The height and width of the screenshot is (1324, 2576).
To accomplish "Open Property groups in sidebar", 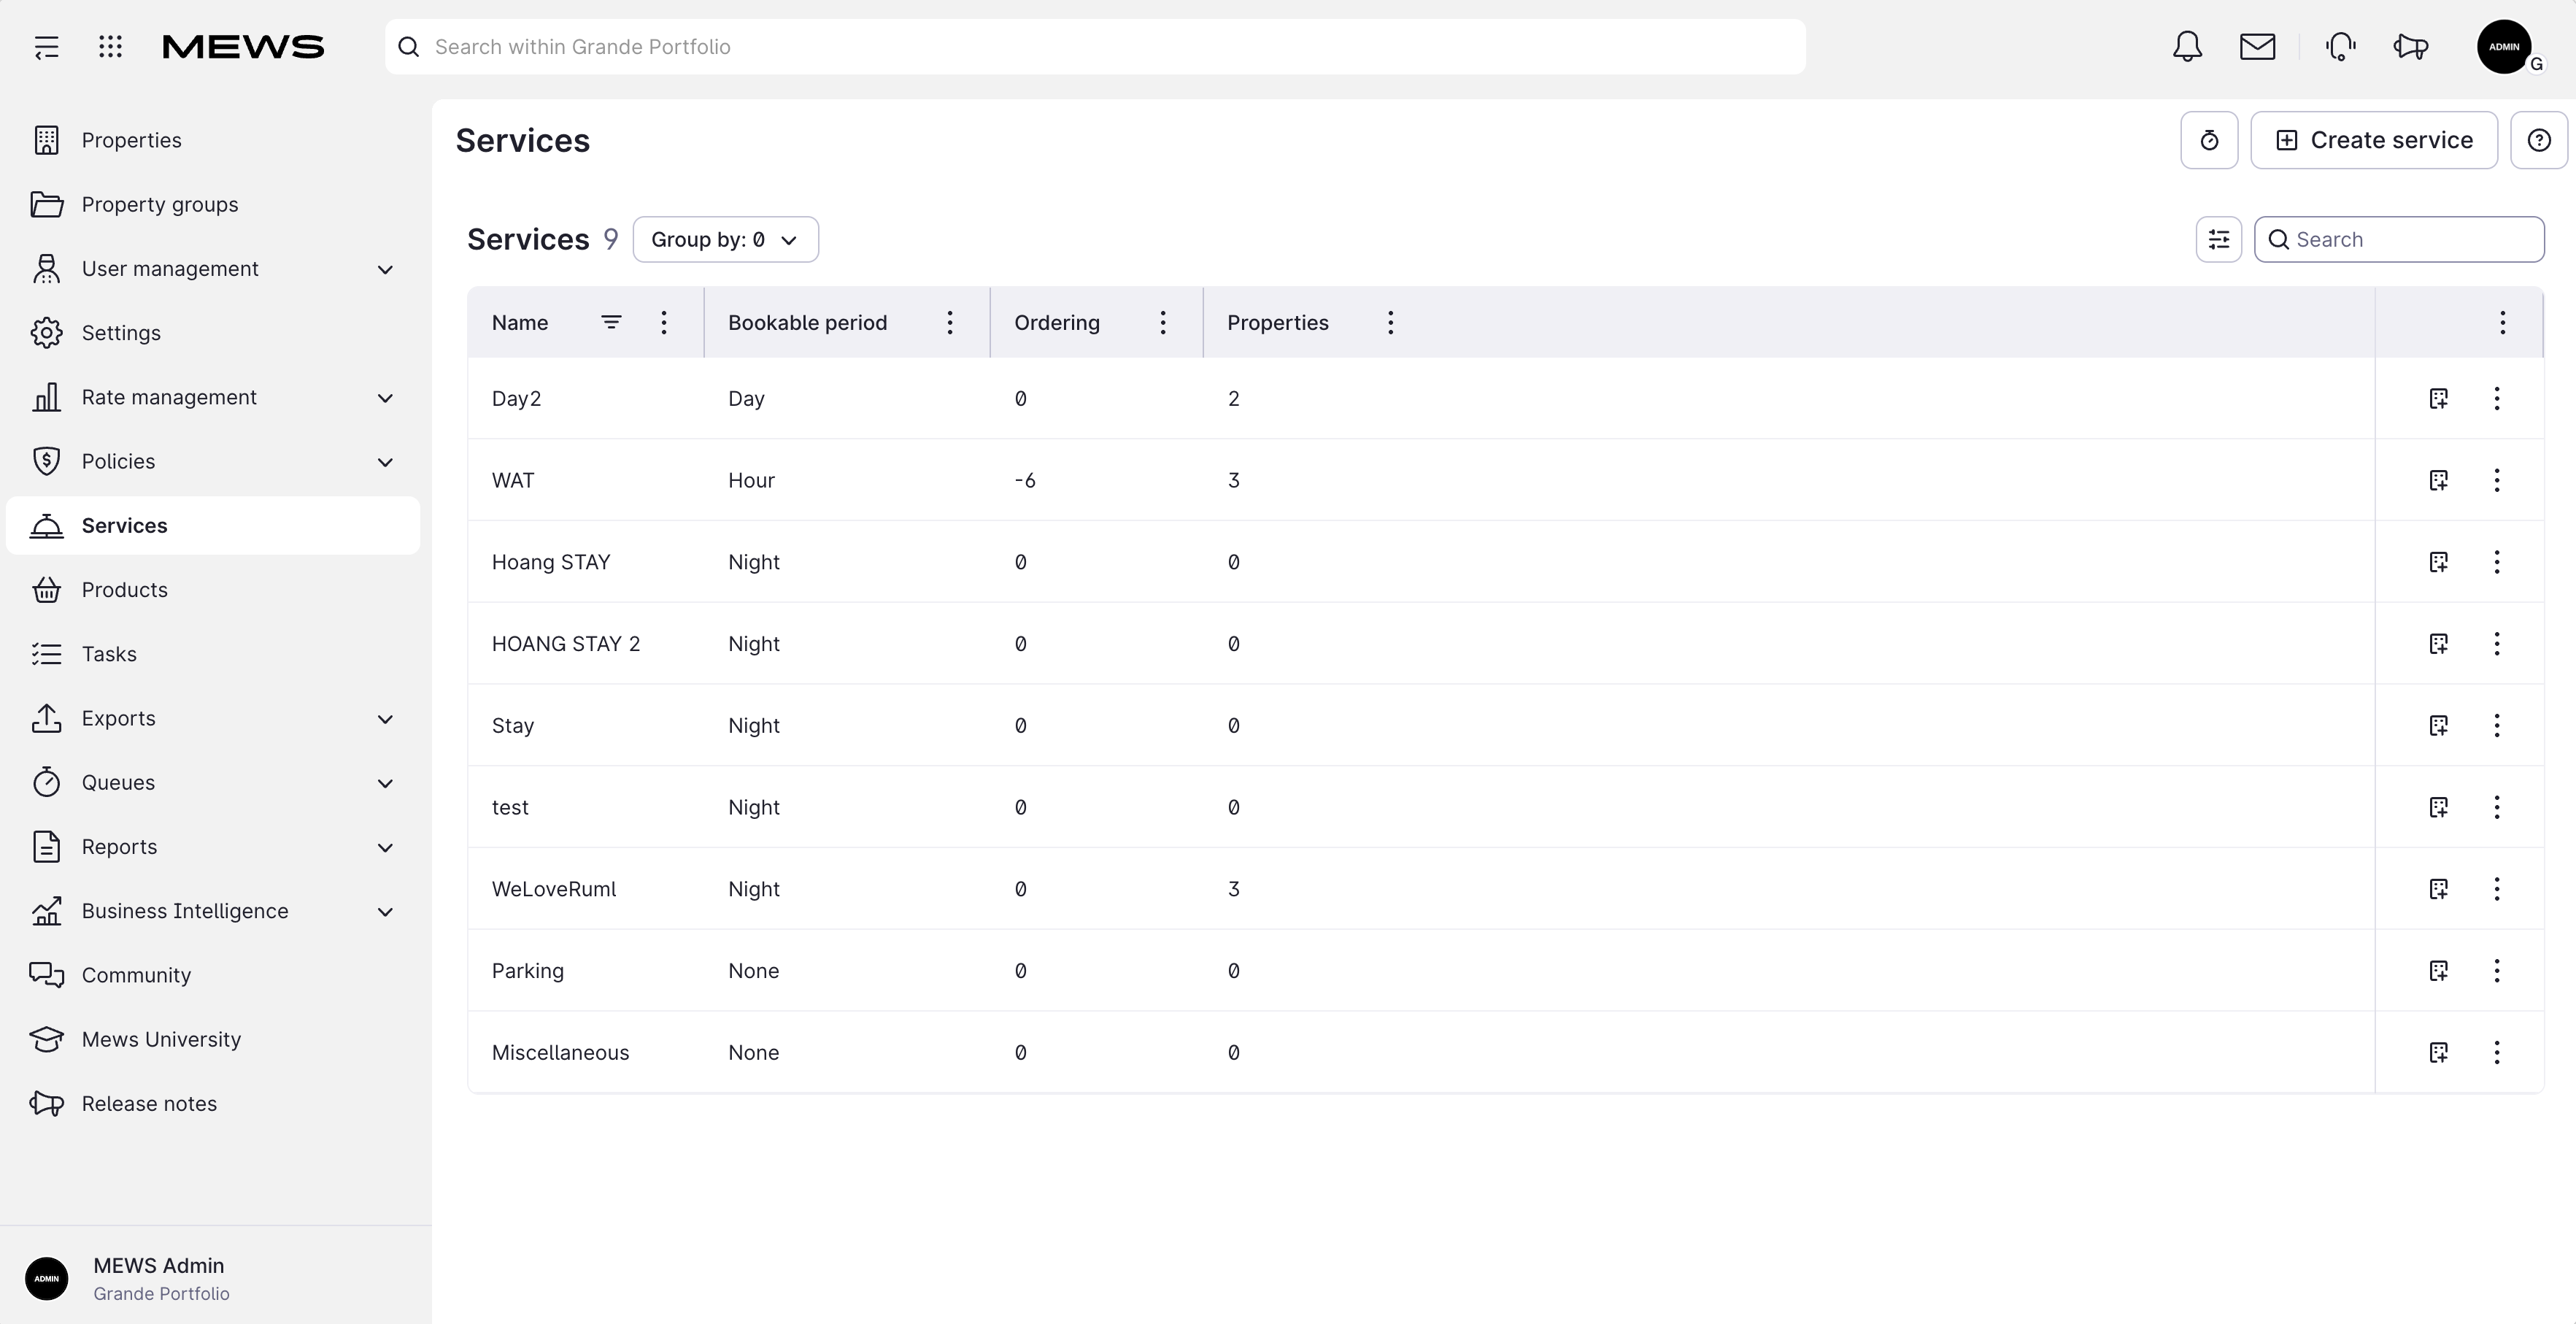I will tap(213, 204).
